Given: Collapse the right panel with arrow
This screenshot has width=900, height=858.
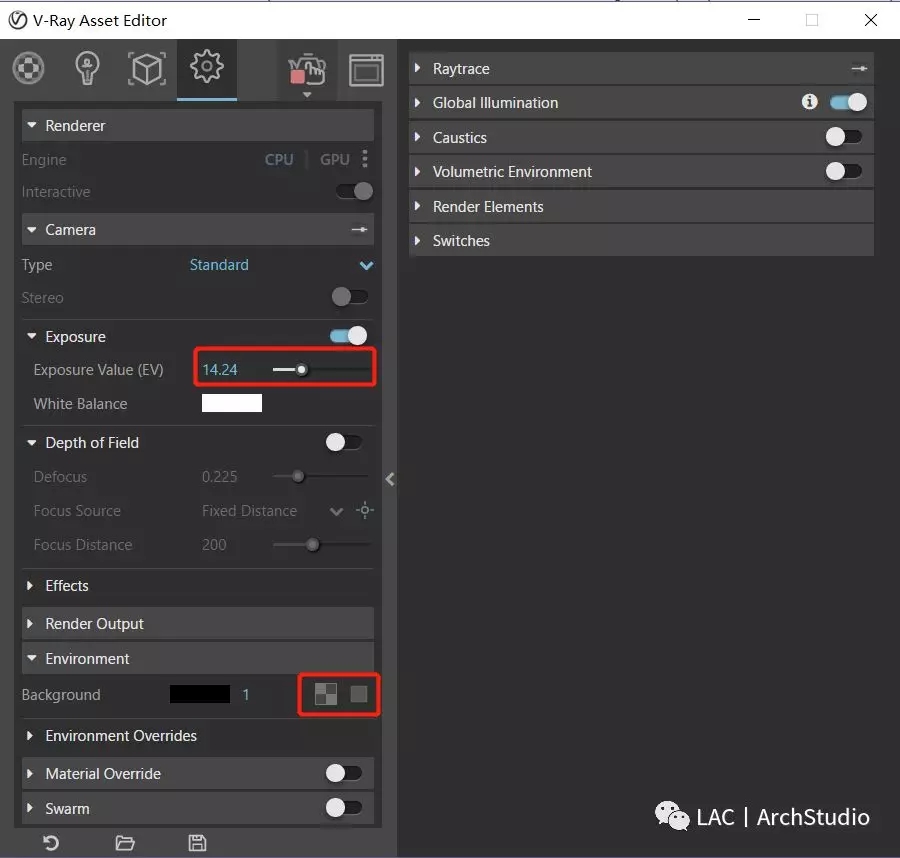Looking at the screenshot, I should [x=390, y=479].
